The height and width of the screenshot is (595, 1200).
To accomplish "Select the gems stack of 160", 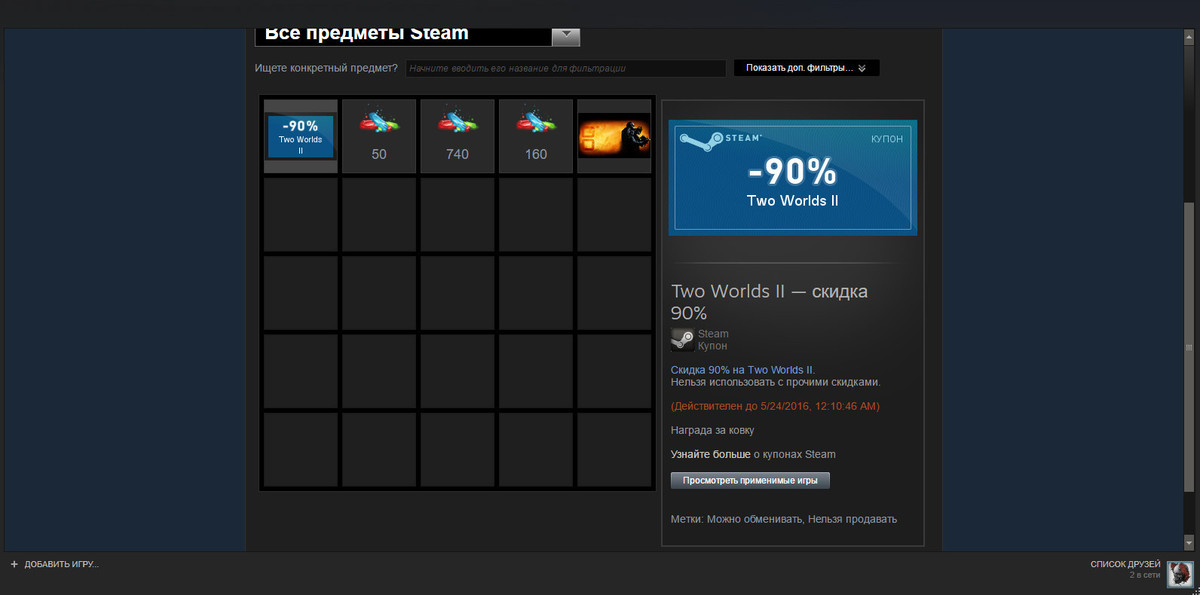I will pos(535,136).
